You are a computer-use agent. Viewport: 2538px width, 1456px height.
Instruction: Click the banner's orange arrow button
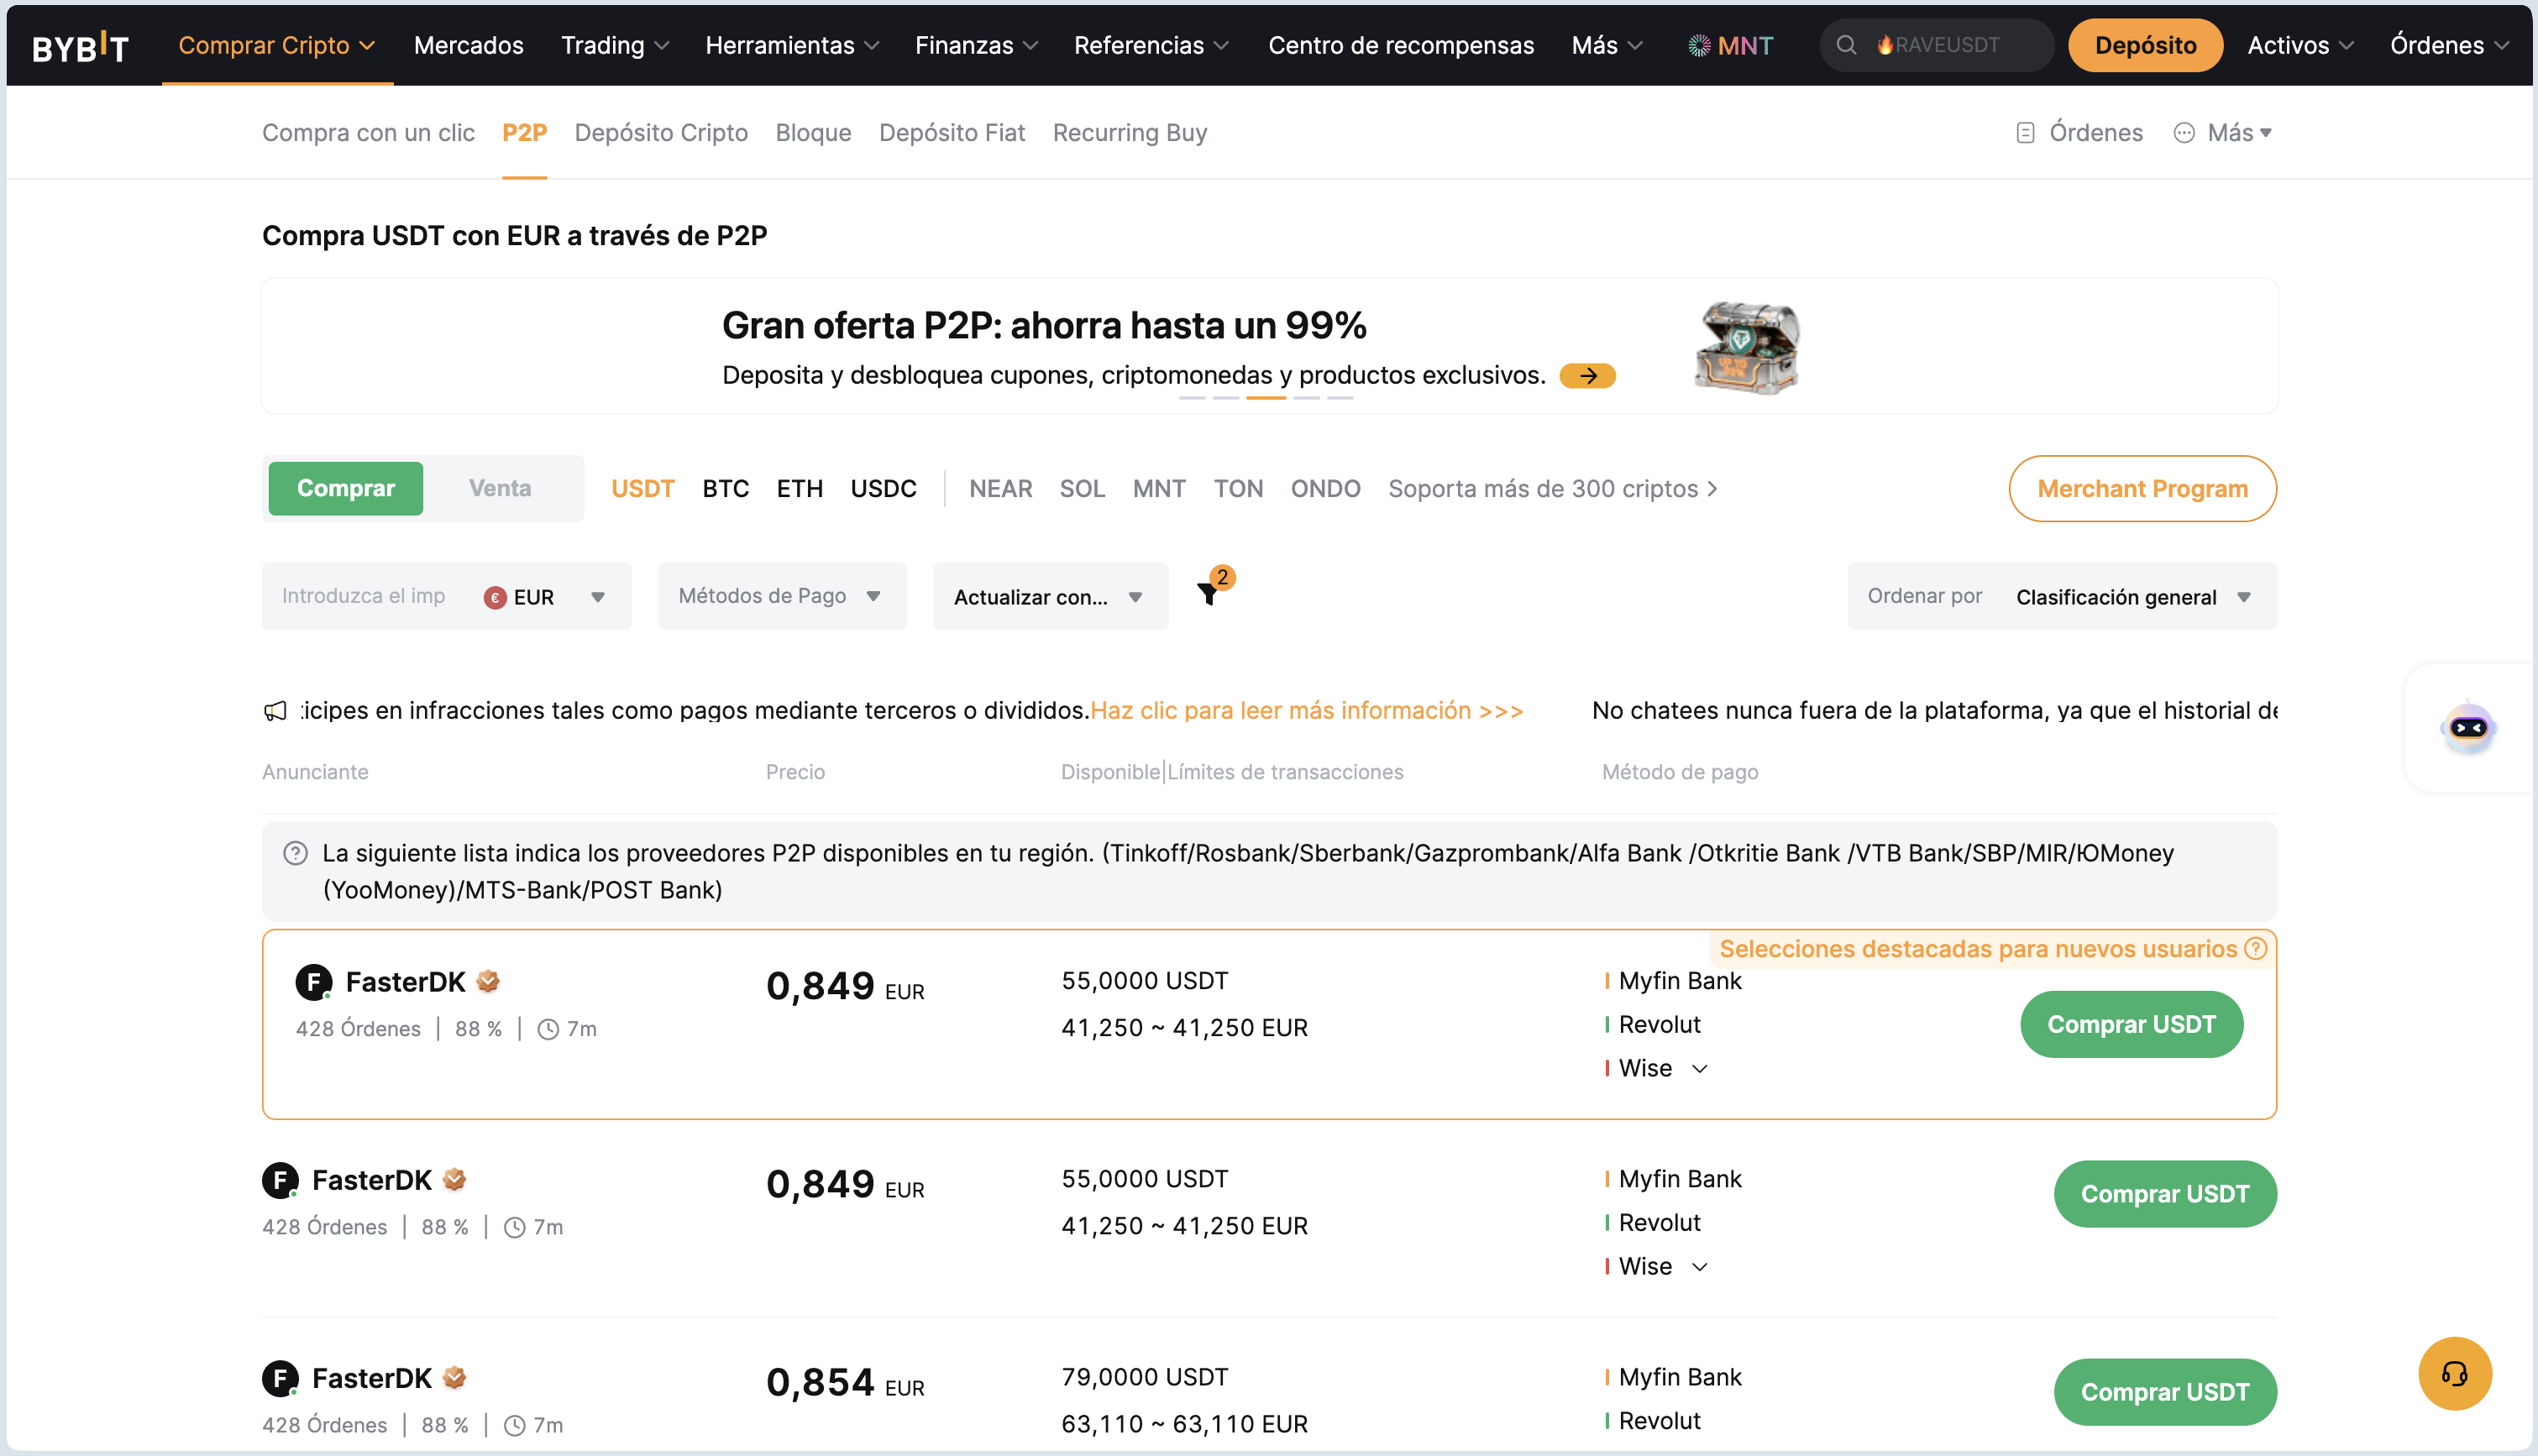tap(1587, 375)
